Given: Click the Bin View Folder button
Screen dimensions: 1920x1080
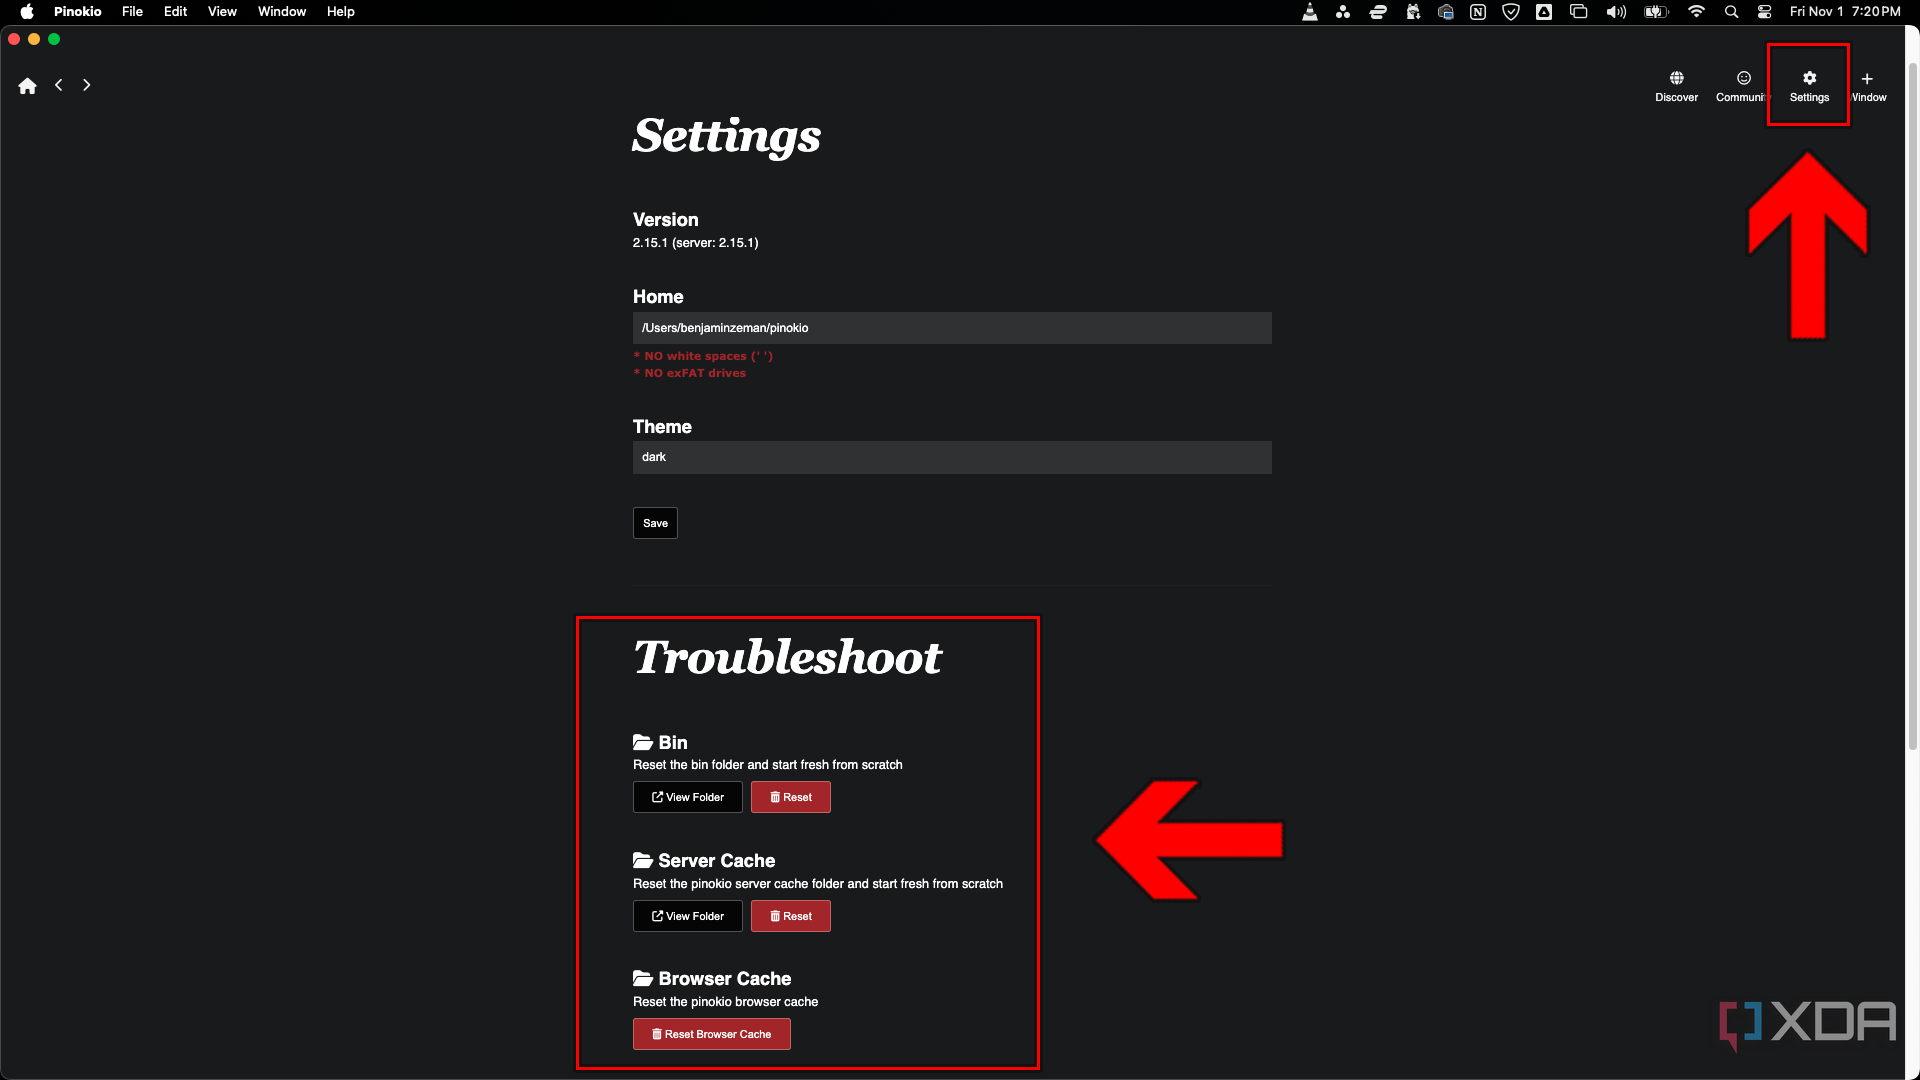Looking at the screenshot, I should coord(687,796).
